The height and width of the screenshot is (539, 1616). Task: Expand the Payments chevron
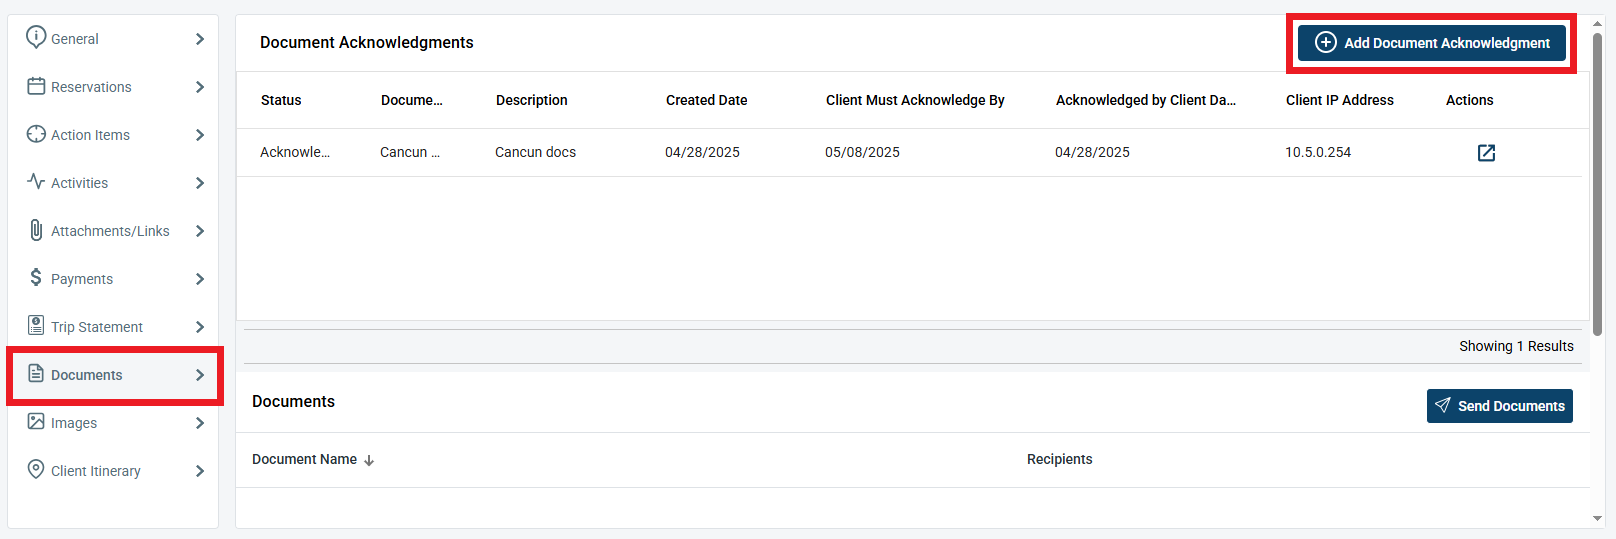point(200,279)
